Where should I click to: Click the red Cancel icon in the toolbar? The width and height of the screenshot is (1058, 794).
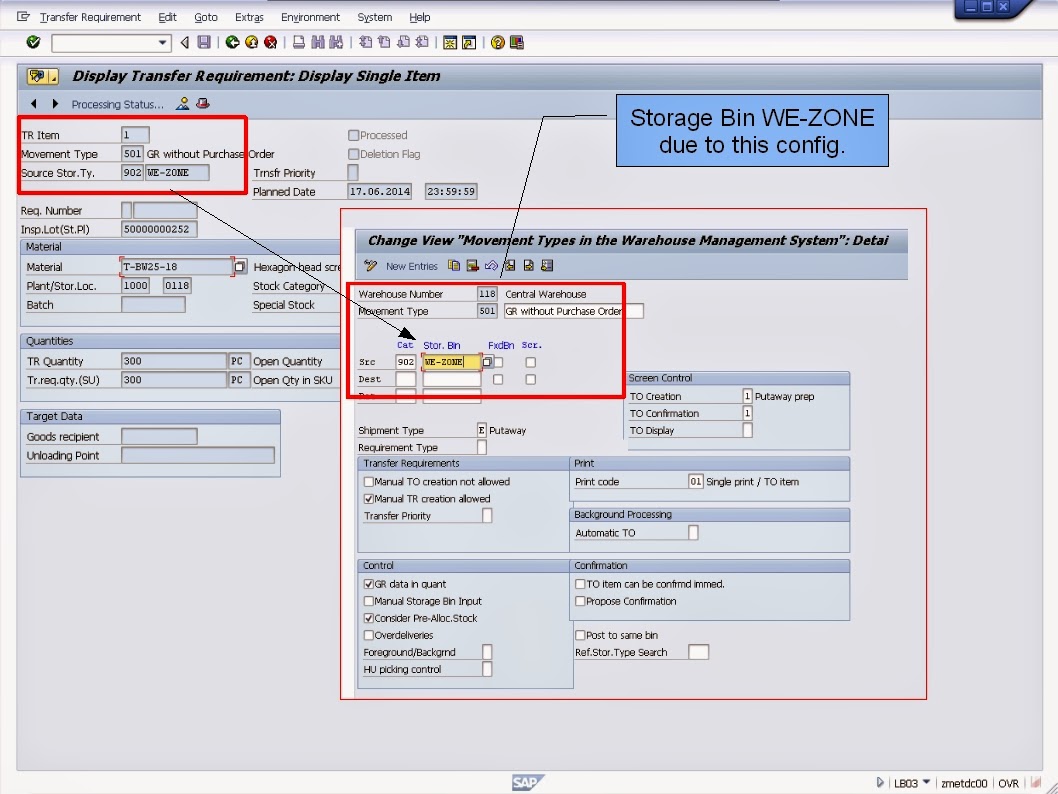click(x=269, y=42)
